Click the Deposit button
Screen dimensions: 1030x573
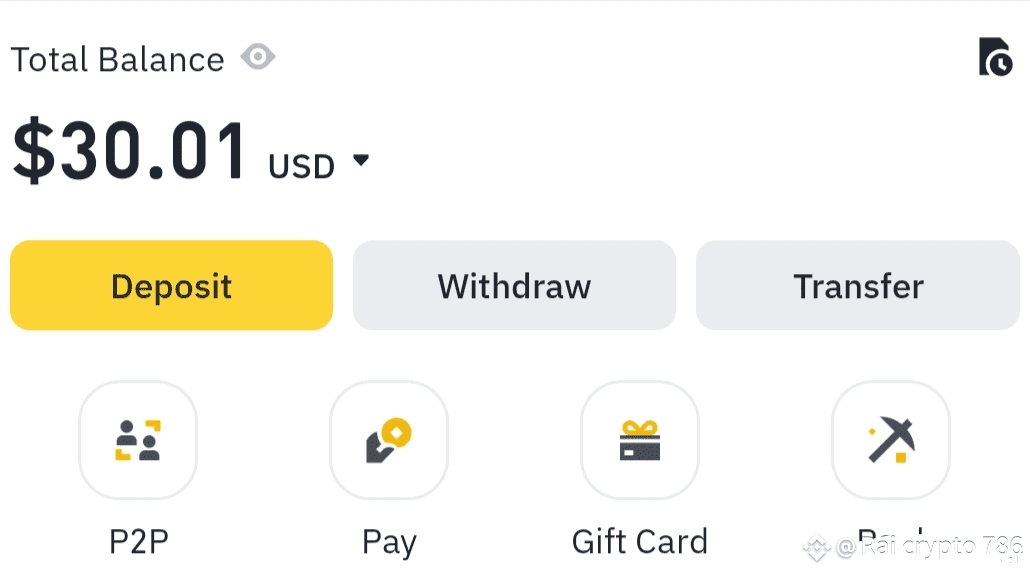click(x=171, y=285)
